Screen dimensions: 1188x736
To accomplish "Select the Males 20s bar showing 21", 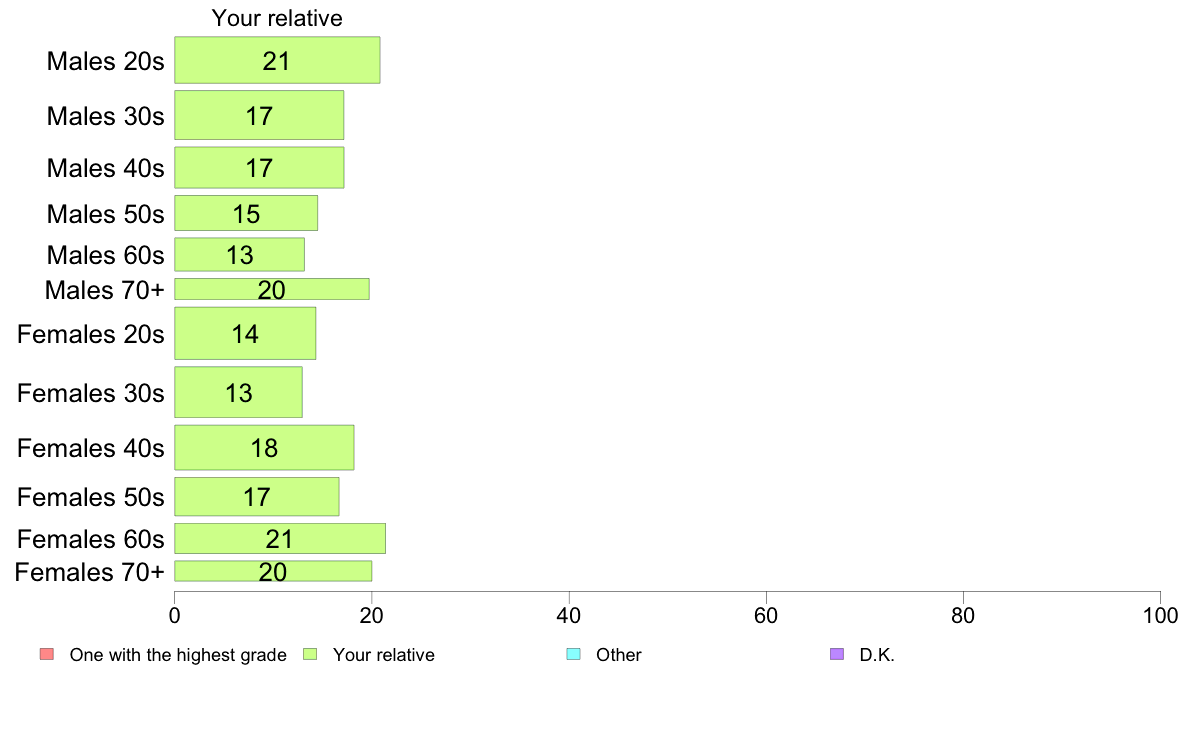I will point(277,60).
